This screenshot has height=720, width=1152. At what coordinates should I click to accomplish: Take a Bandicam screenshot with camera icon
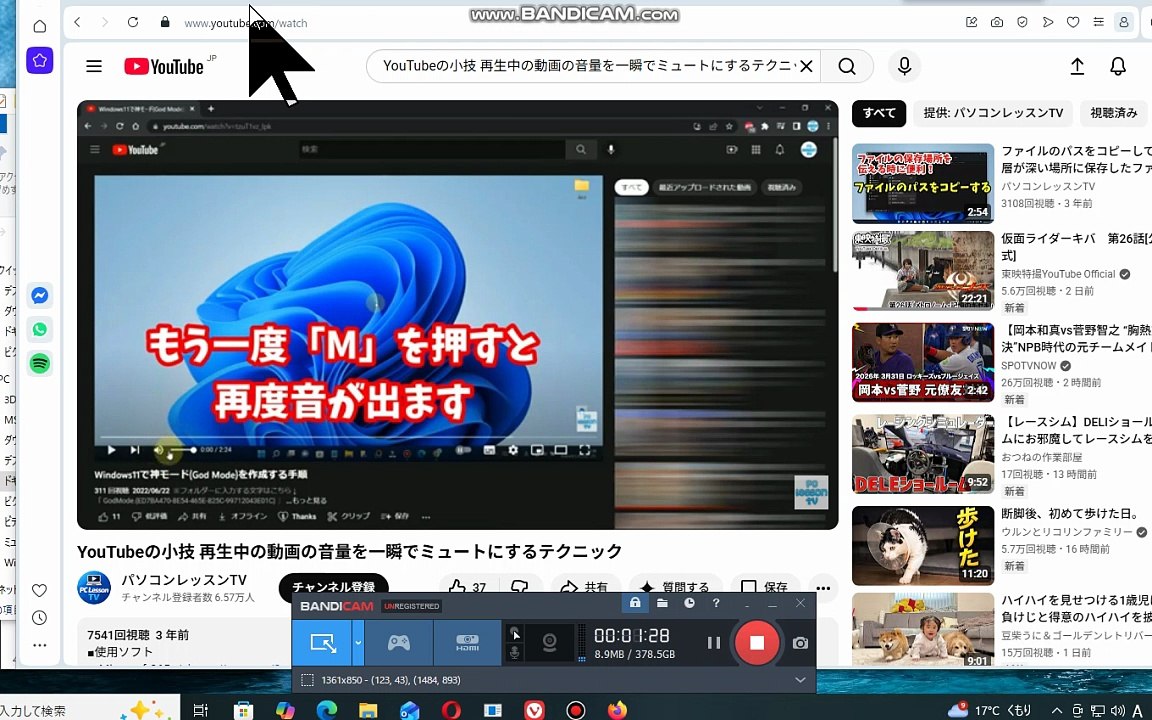(800, 643)
